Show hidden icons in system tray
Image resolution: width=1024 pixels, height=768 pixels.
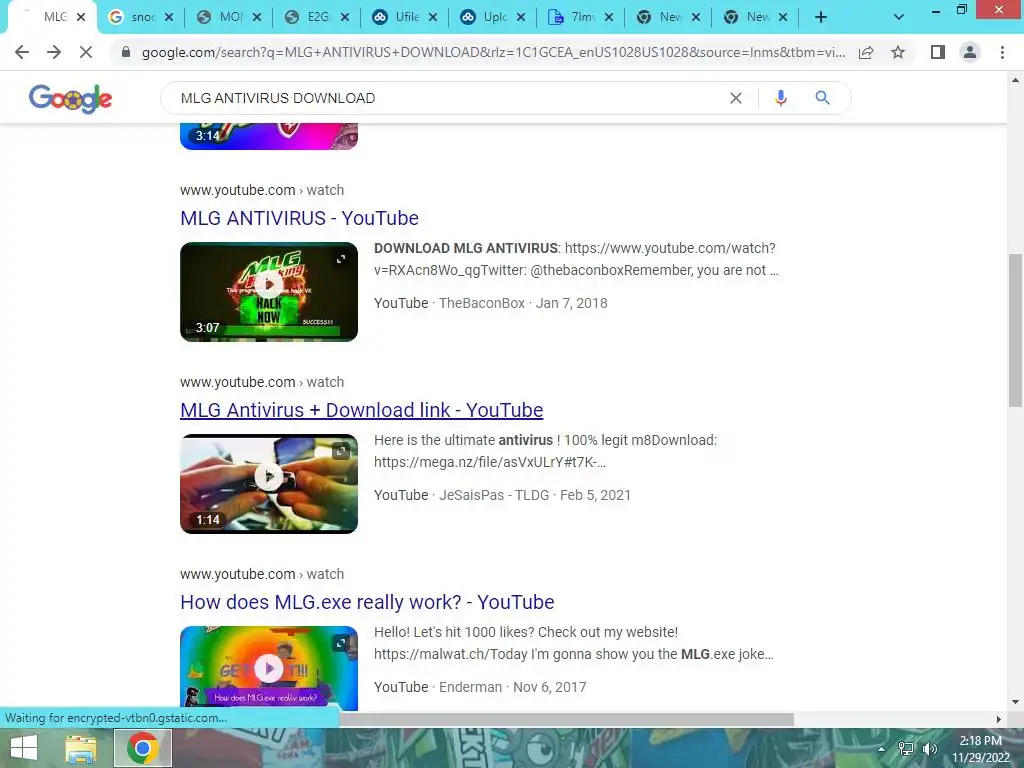point(881,749)
